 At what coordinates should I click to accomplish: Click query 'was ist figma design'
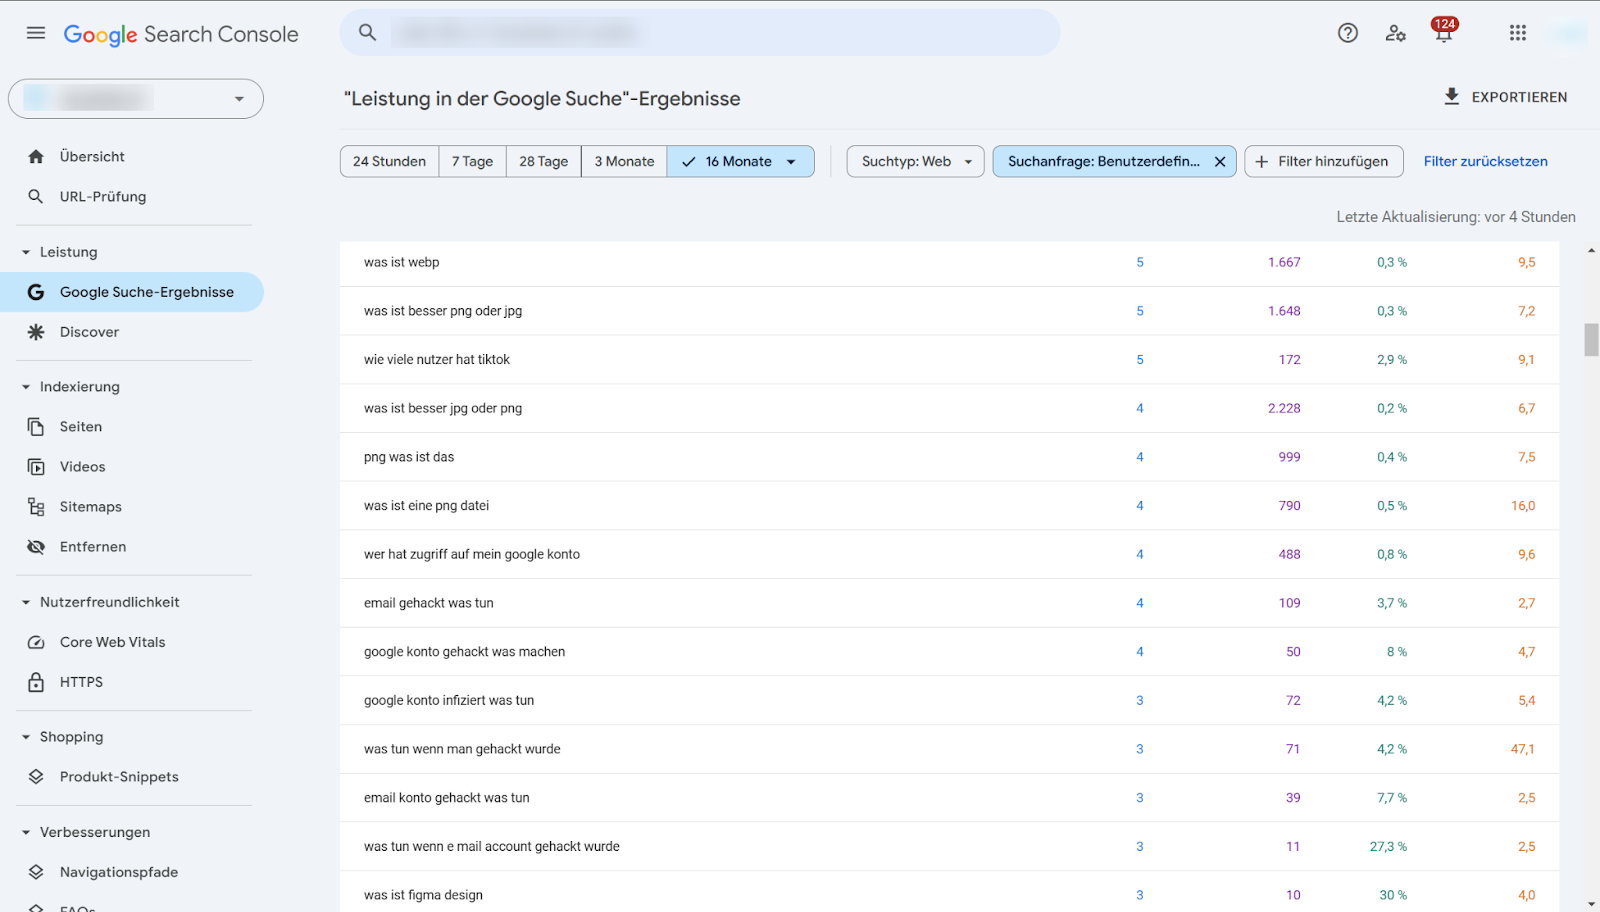tap(423, 895)
